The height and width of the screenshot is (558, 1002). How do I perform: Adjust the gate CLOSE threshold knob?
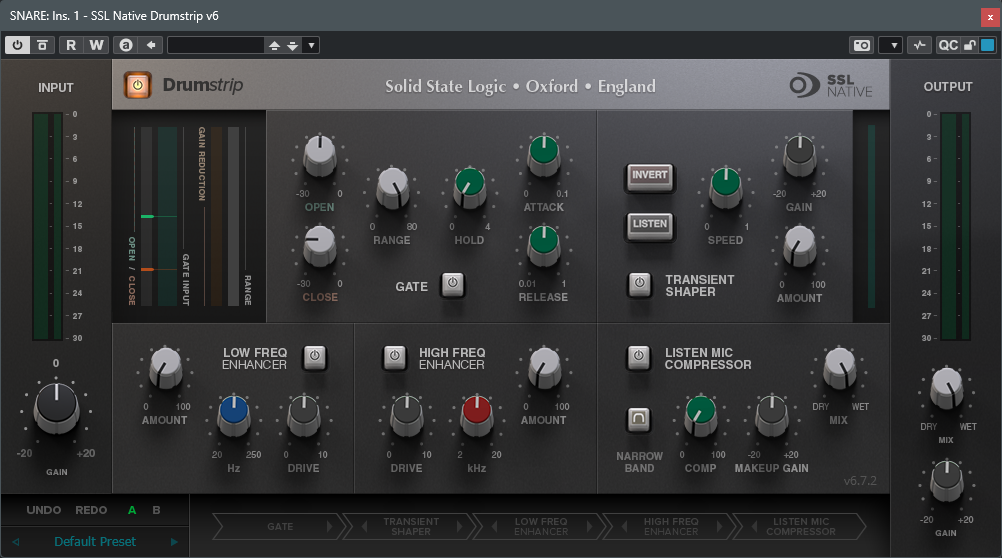click(x=320, y=245)
